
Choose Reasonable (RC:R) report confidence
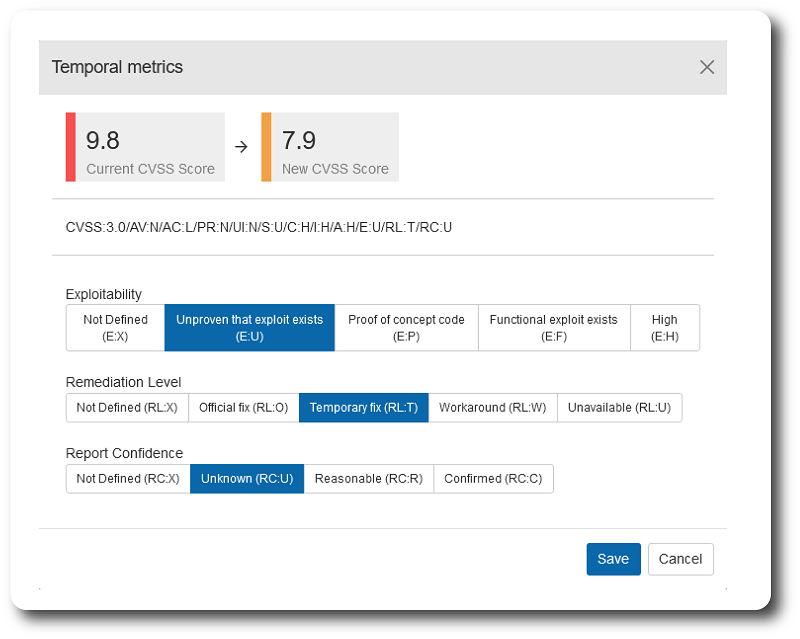[x=368, y=479]
